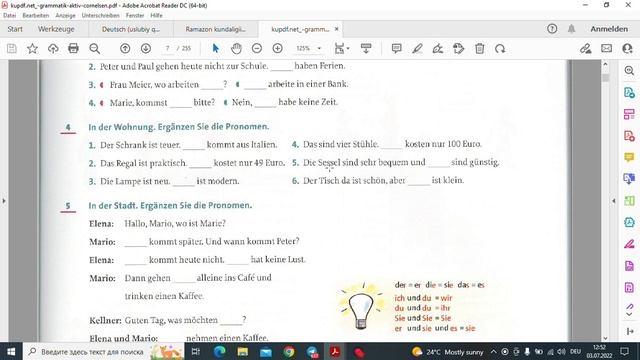Open the Bearbeiten menu
This screenshot has height=360, width=640.
pyautogui.click(x=36, y=16)
